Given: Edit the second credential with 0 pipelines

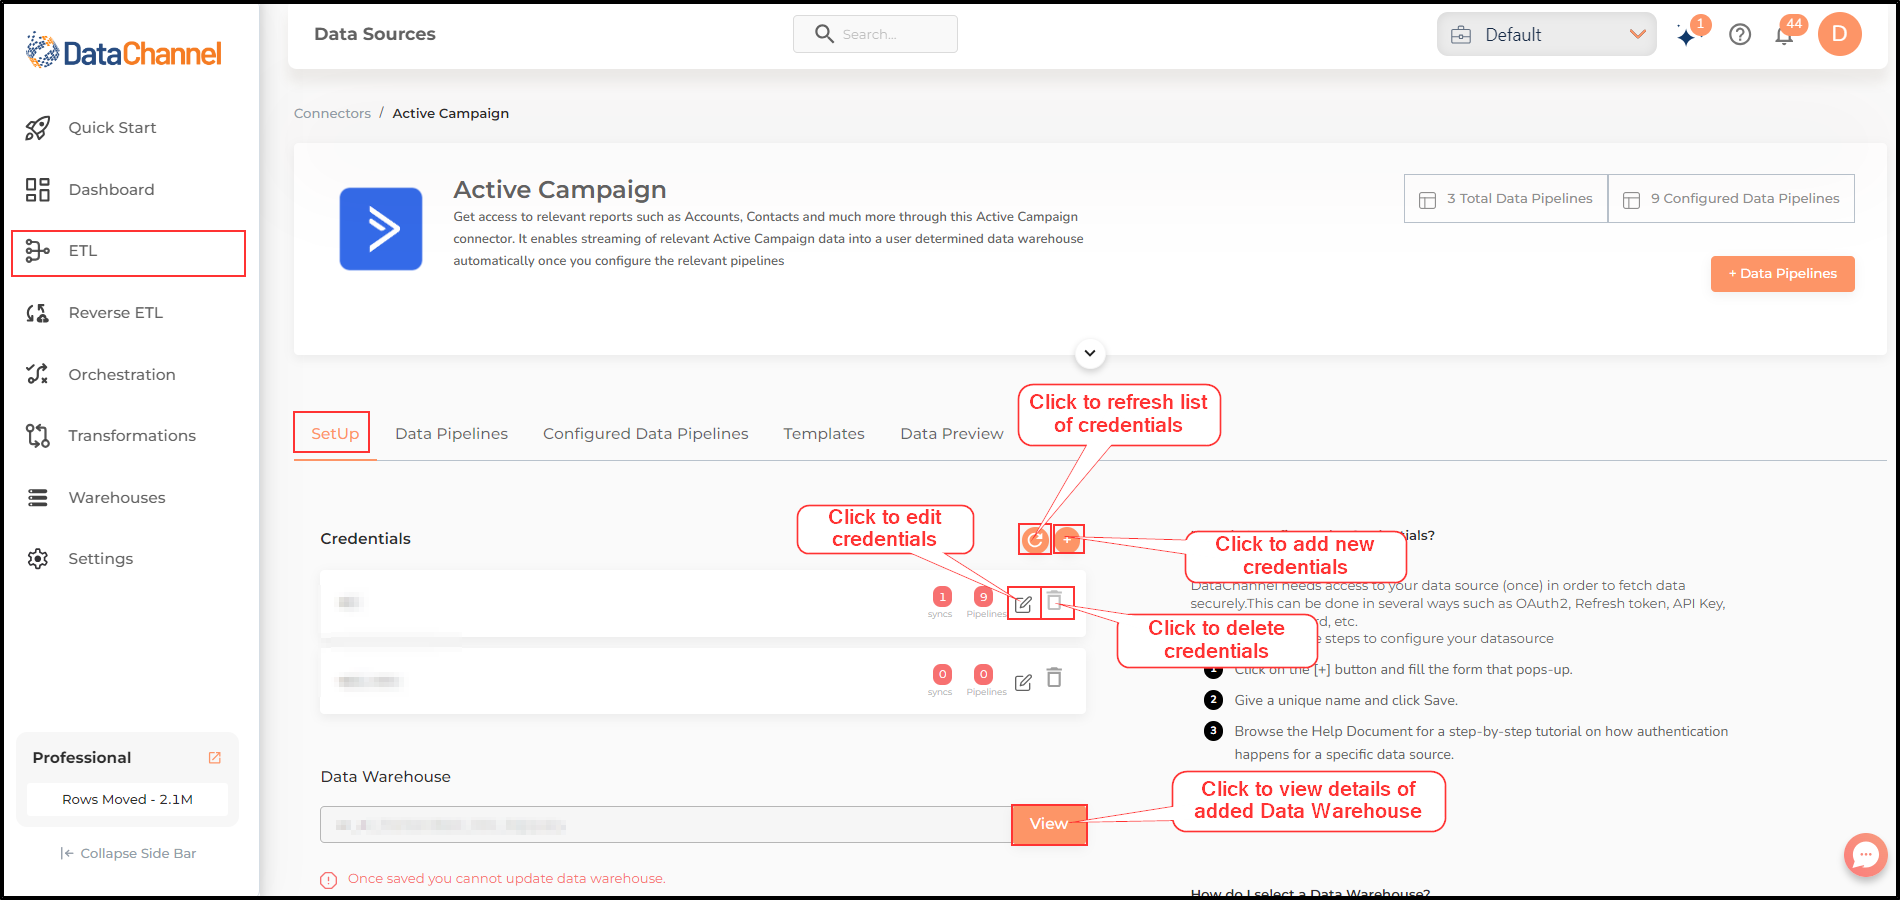Looking at the screenshot, I should pyautogui.click(x=1023, y=682).
